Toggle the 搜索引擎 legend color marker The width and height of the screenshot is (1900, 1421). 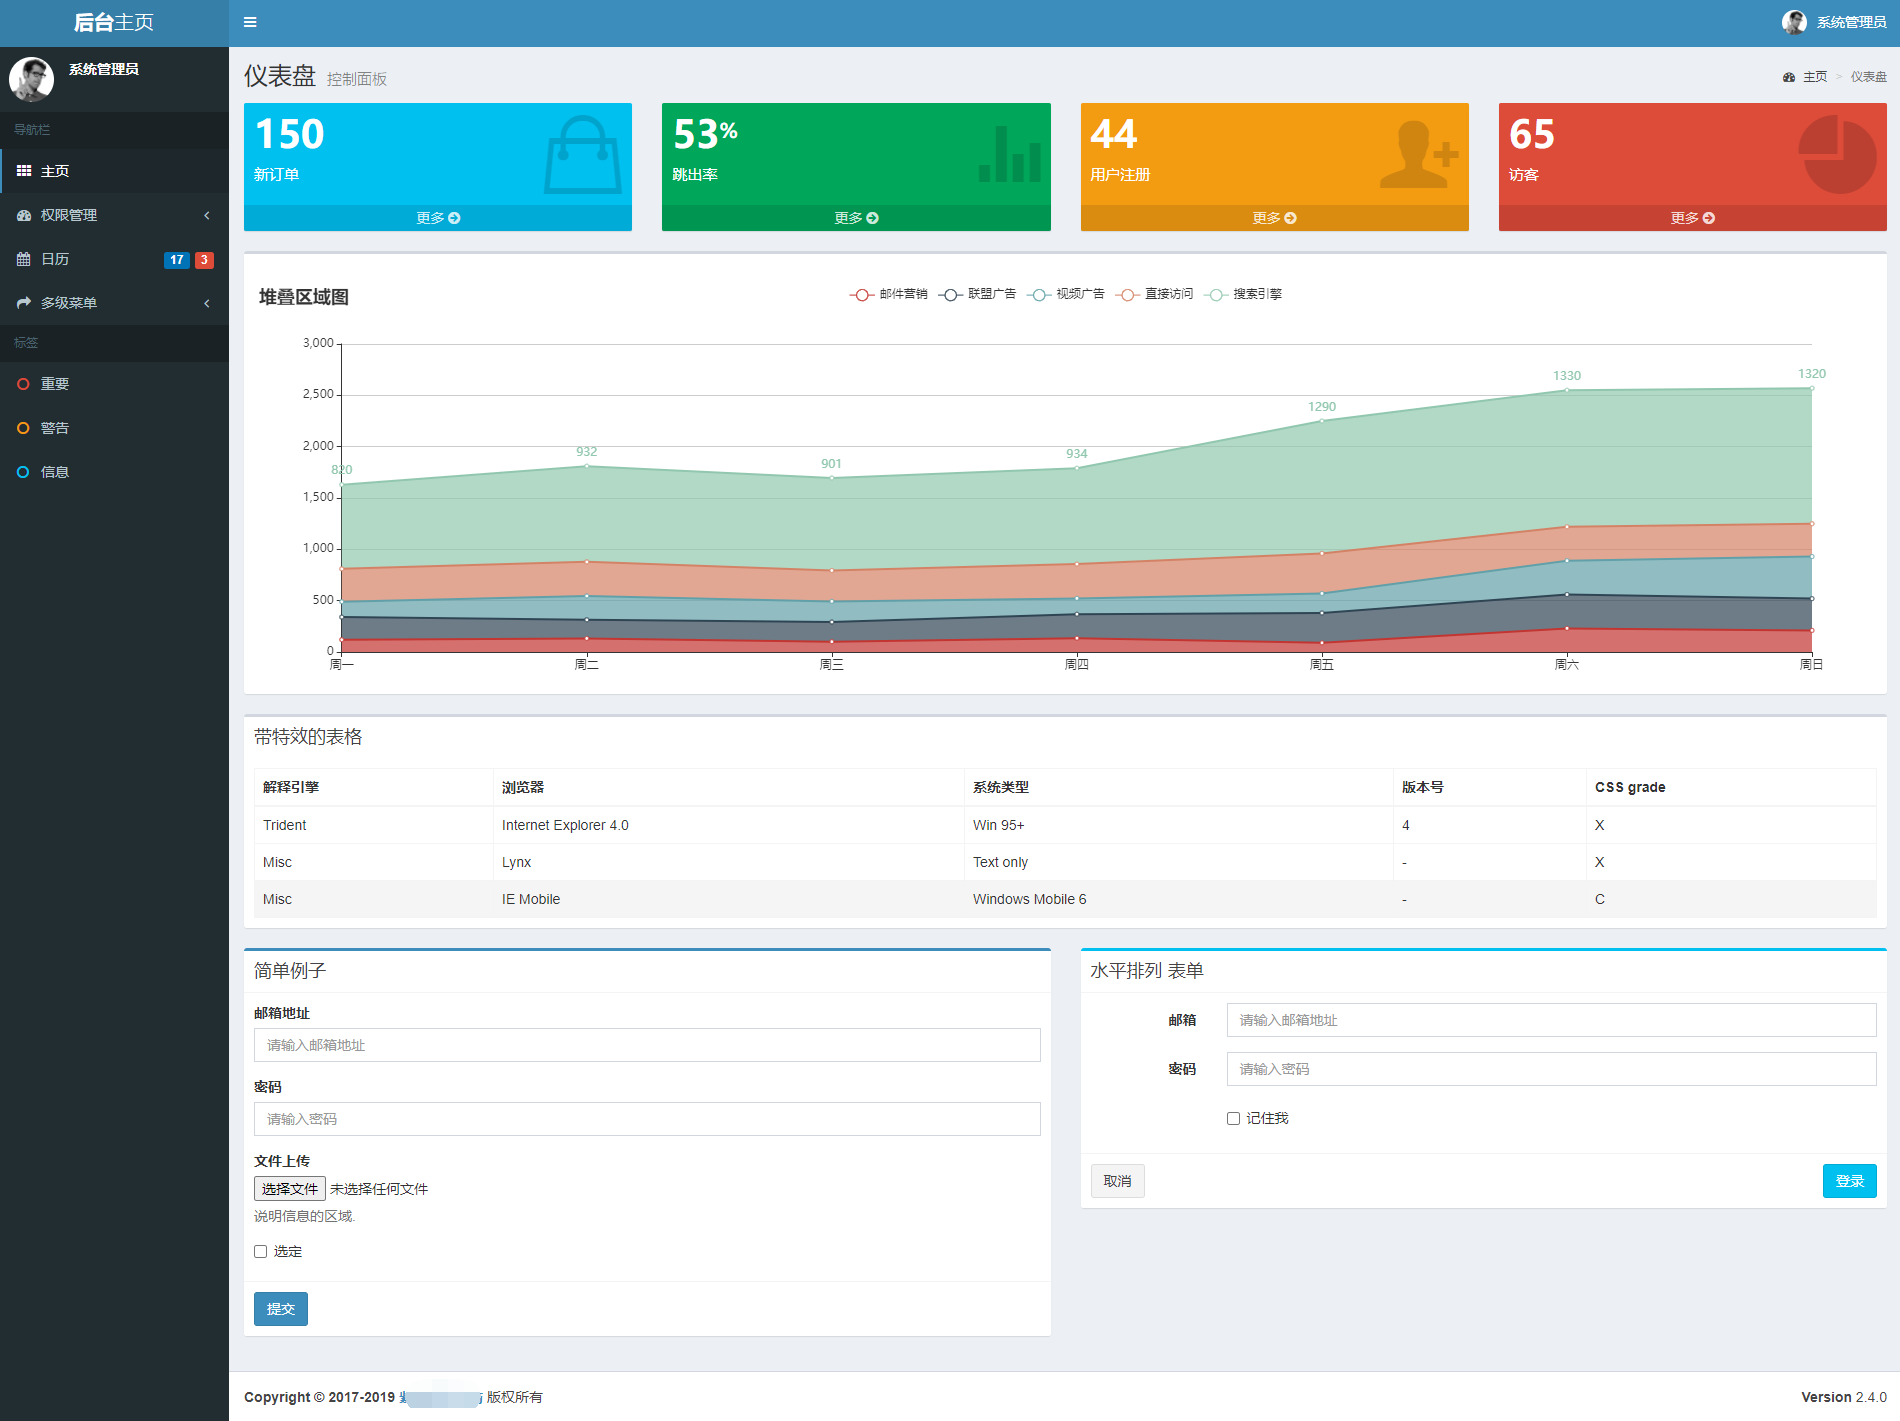point(1216,294)
